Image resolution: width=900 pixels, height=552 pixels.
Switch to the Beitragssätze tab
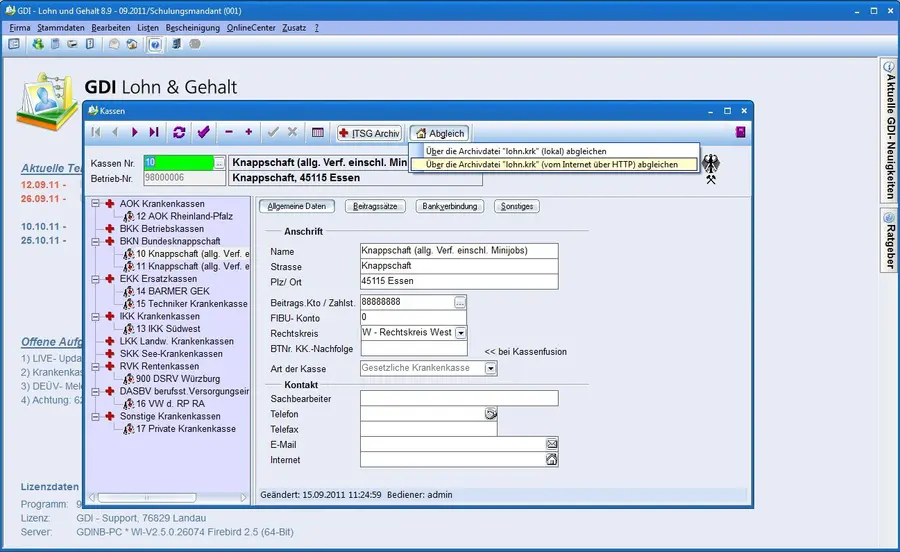[375, 206]
